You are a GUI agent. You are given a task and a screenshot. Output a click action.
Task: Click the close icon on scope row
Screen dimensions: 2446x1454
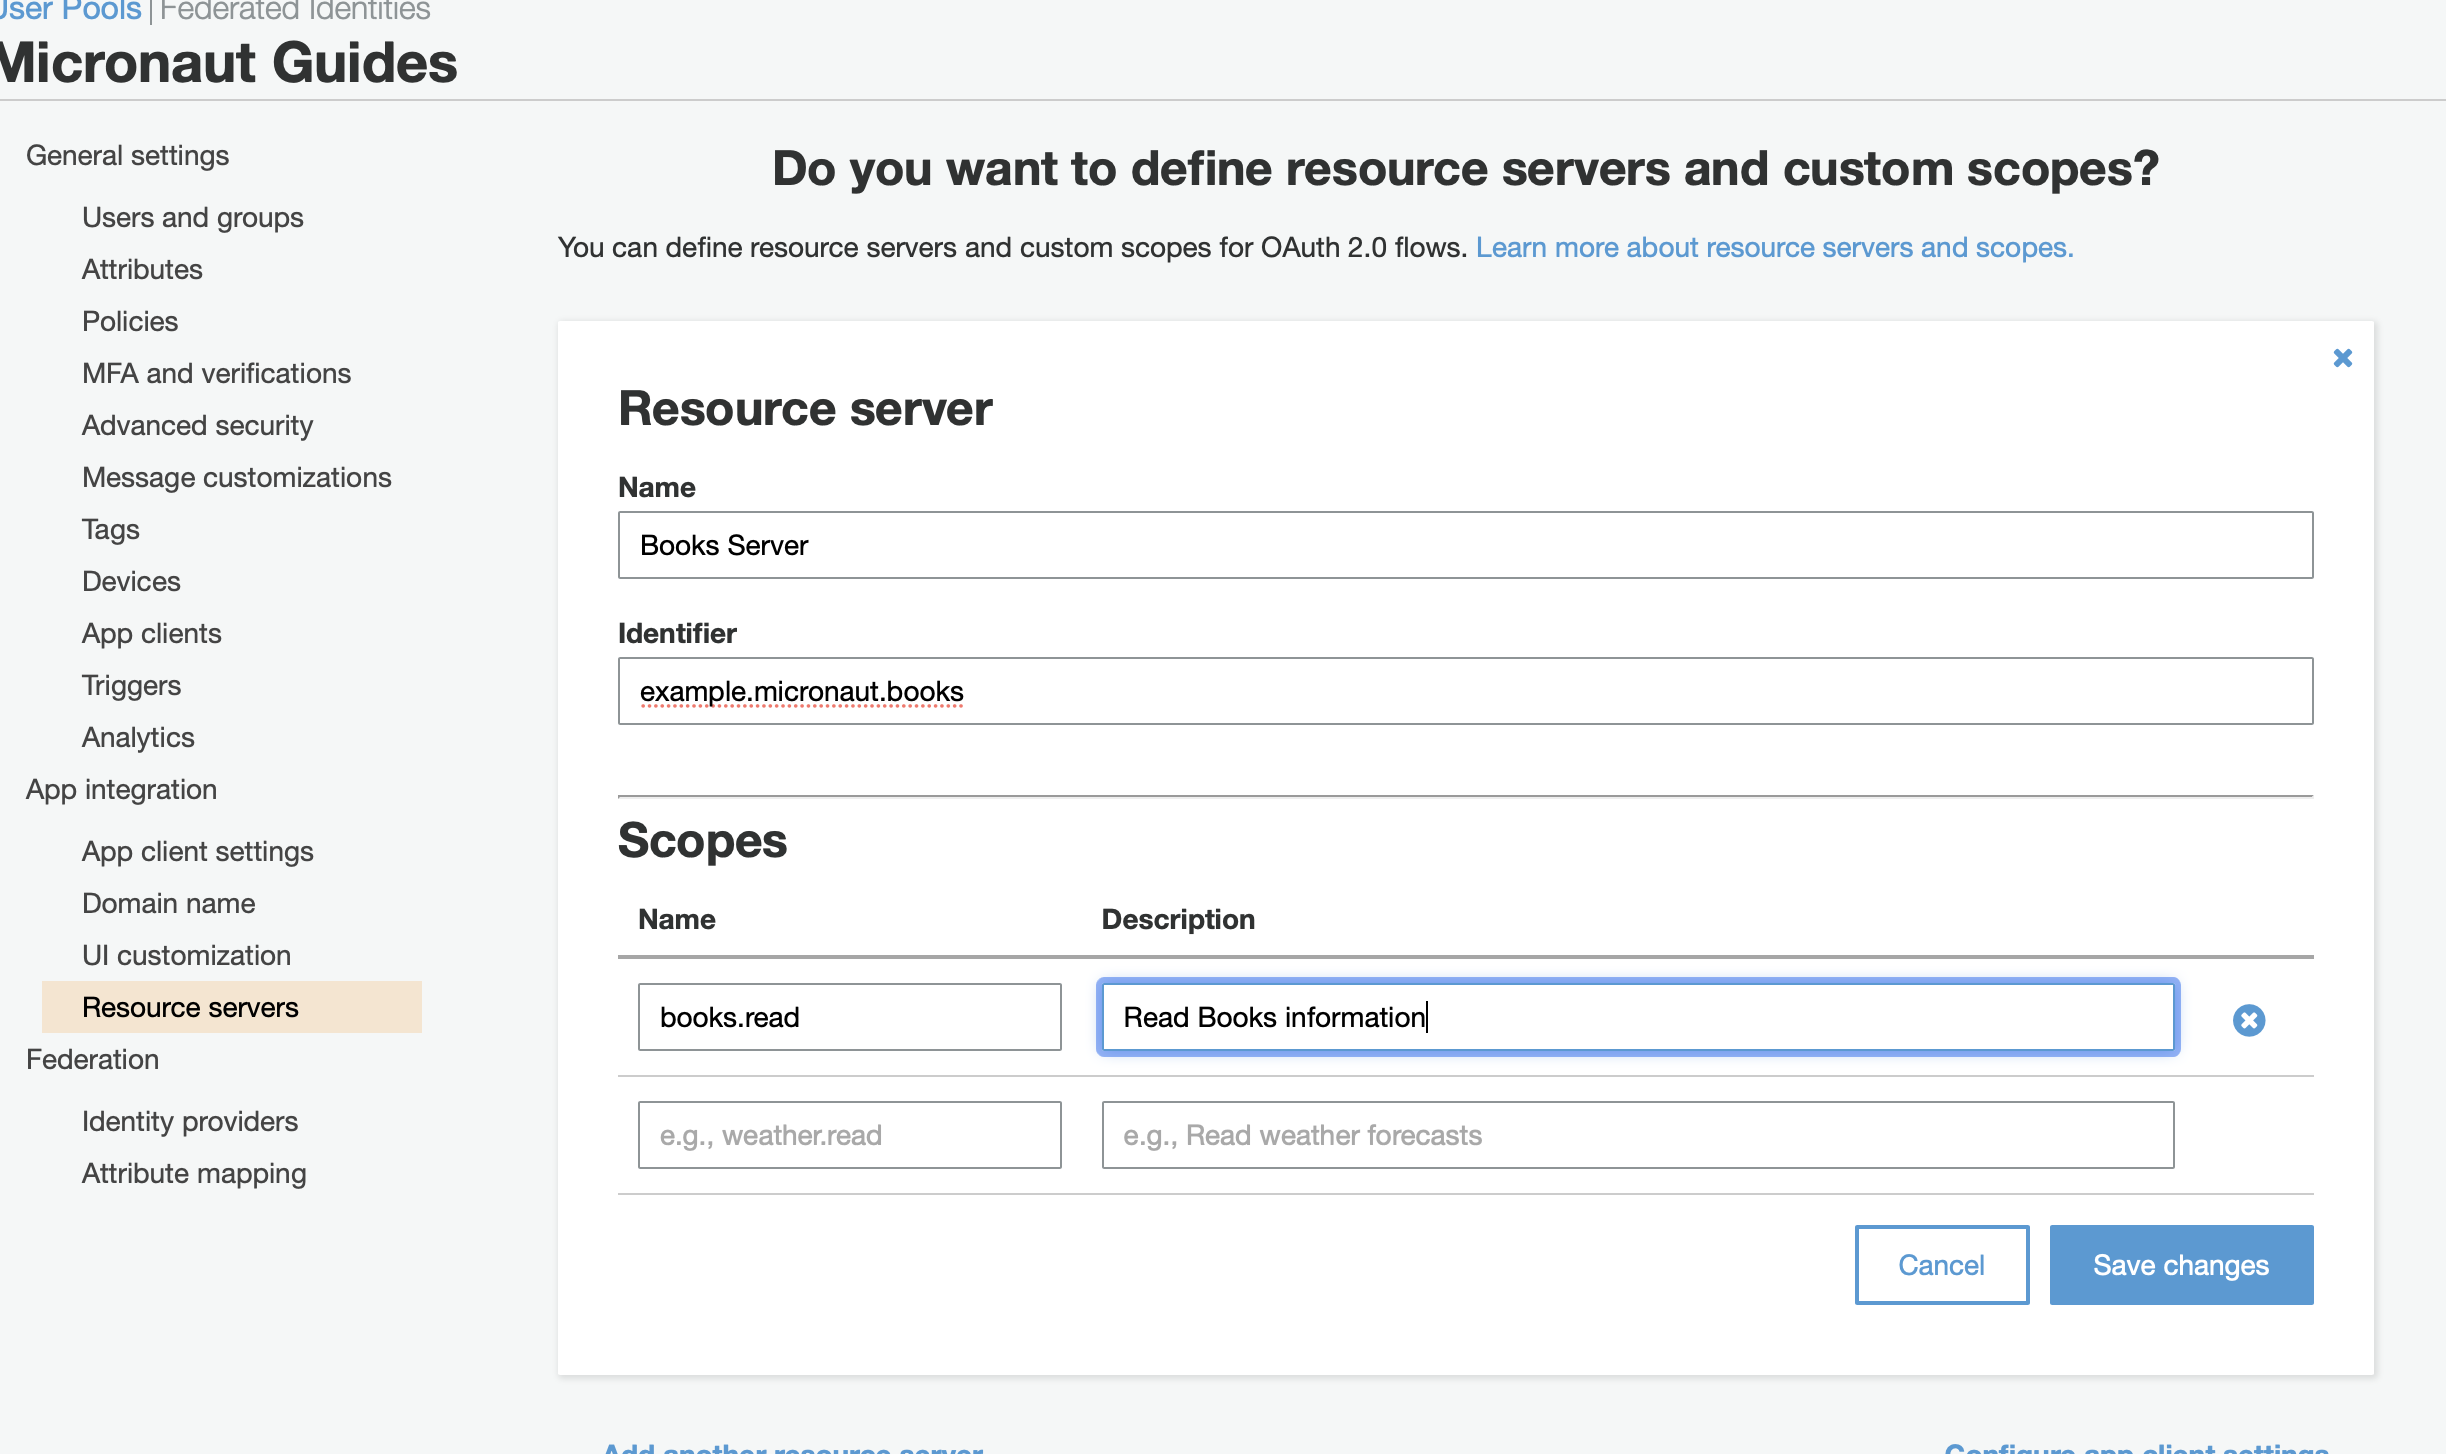pos(2247,1020)
